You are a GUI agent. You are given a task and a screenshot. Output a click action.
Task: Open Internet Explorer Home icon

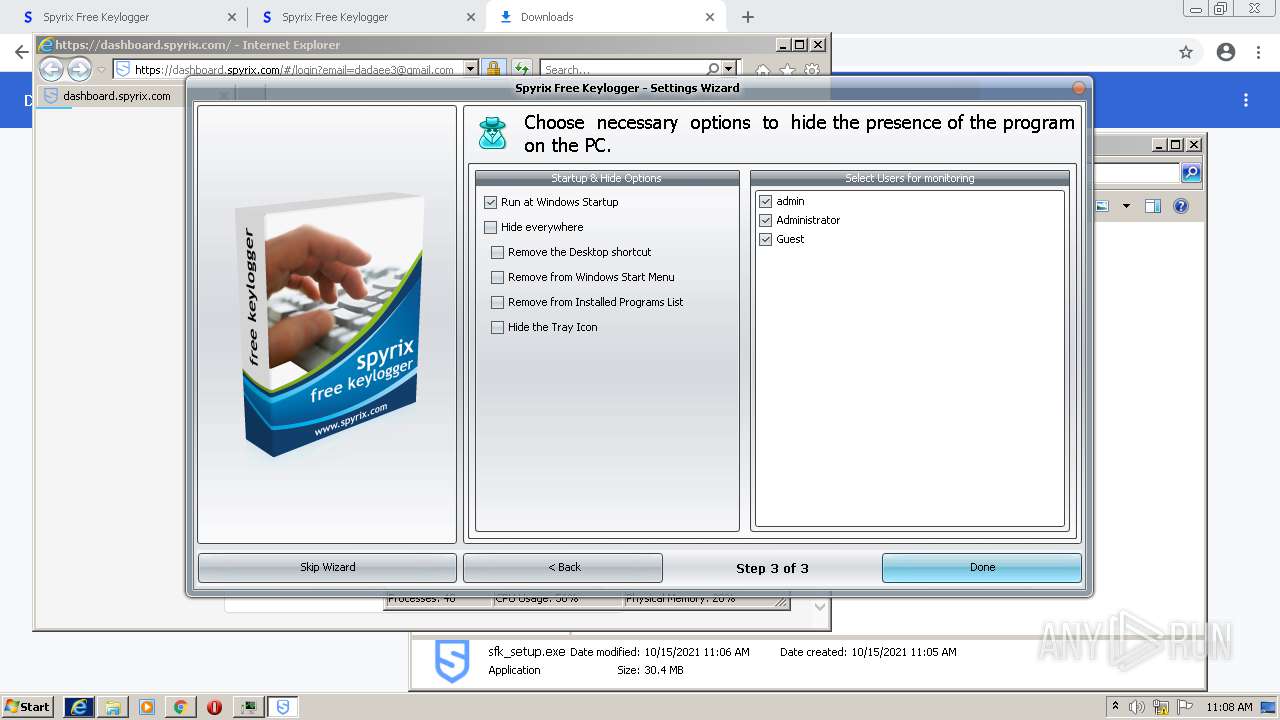[x=762, y=70]
